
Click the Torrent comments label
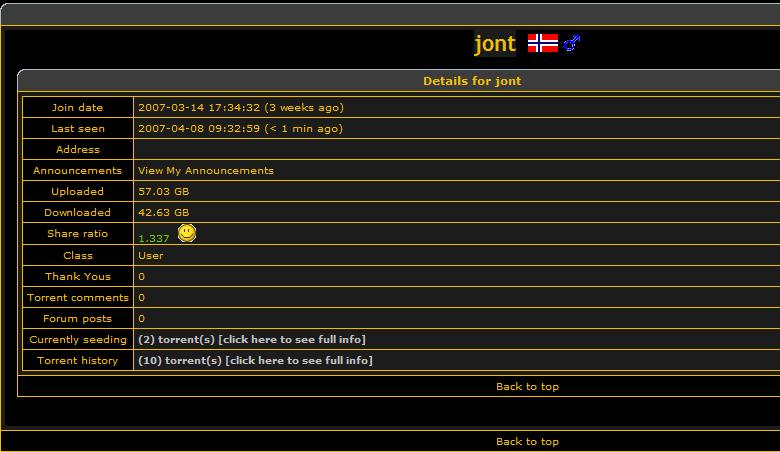(78, 297)
